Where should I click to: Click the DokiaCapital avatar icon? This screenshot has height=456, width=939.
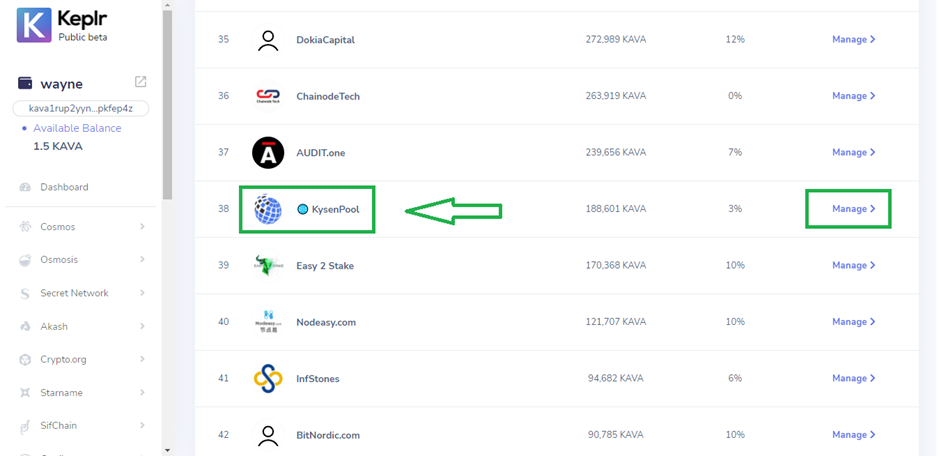[x=268, y=40]
